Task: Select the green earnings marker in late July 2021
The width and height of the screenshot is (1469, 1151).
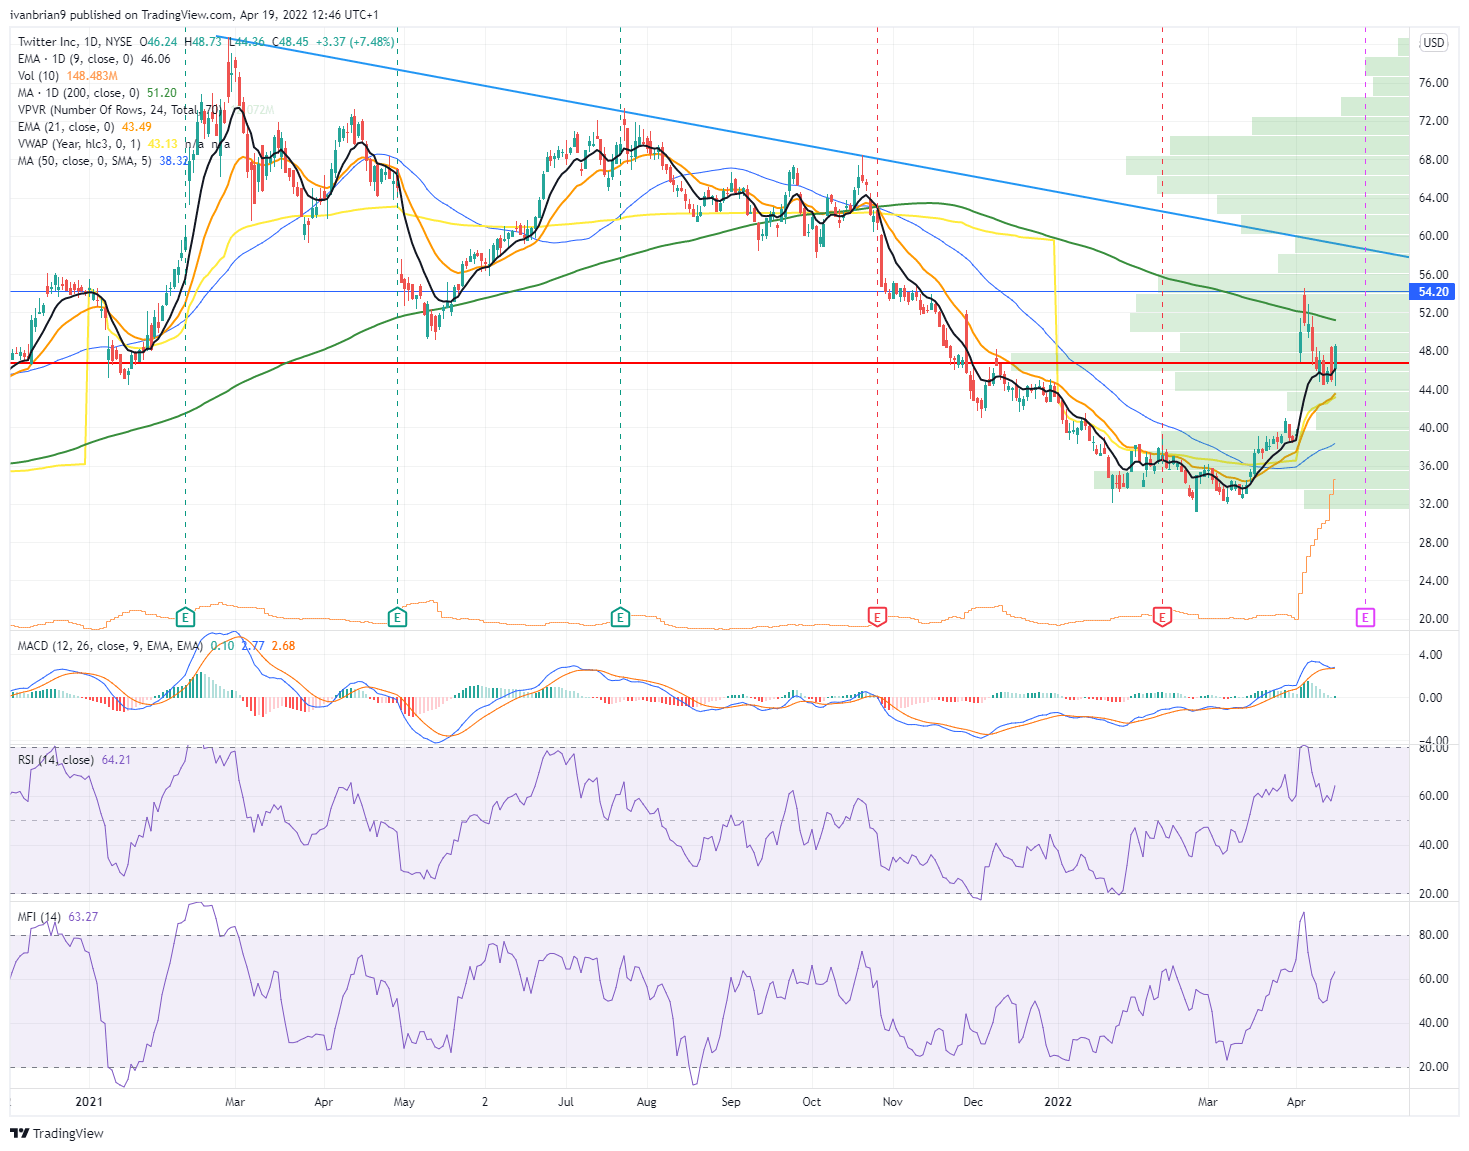Action: pyautogui.click(x=620, y=617)
